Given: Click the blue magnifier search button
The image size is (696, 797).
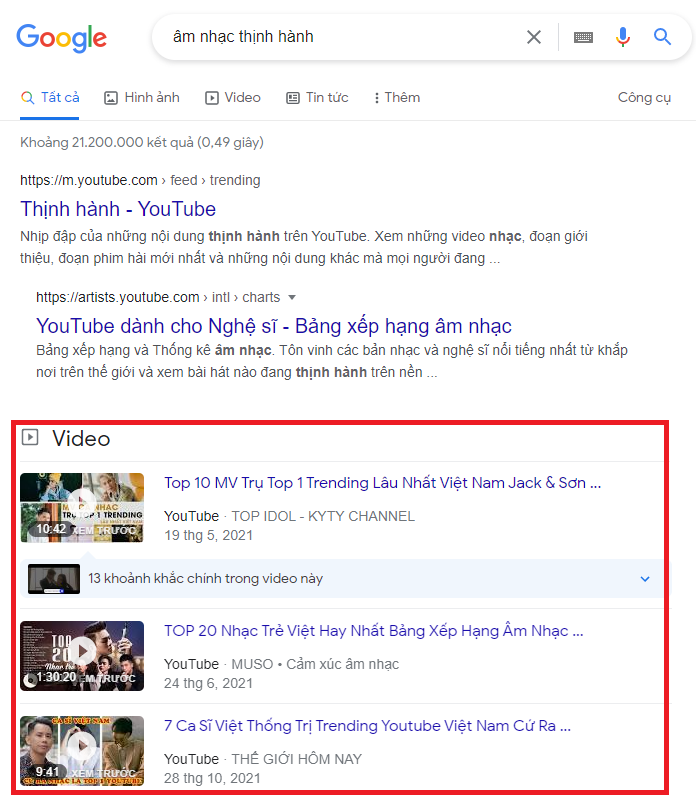Looking at the screenshot, I should coord(662,37).
